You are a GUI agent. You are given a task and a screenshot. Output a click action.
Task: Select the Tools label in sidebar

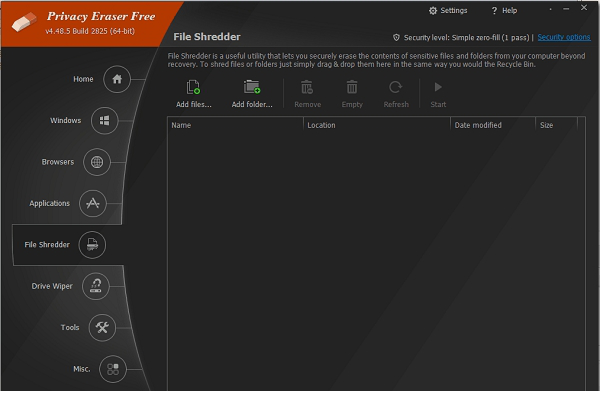coord(70,328)
